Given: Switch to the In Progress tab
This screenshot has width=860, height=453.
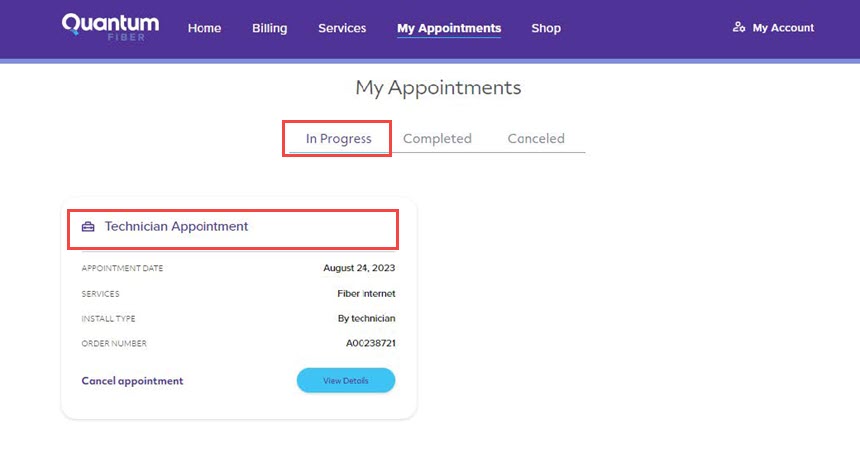Looking at the screenshot, I should point(338,139).
